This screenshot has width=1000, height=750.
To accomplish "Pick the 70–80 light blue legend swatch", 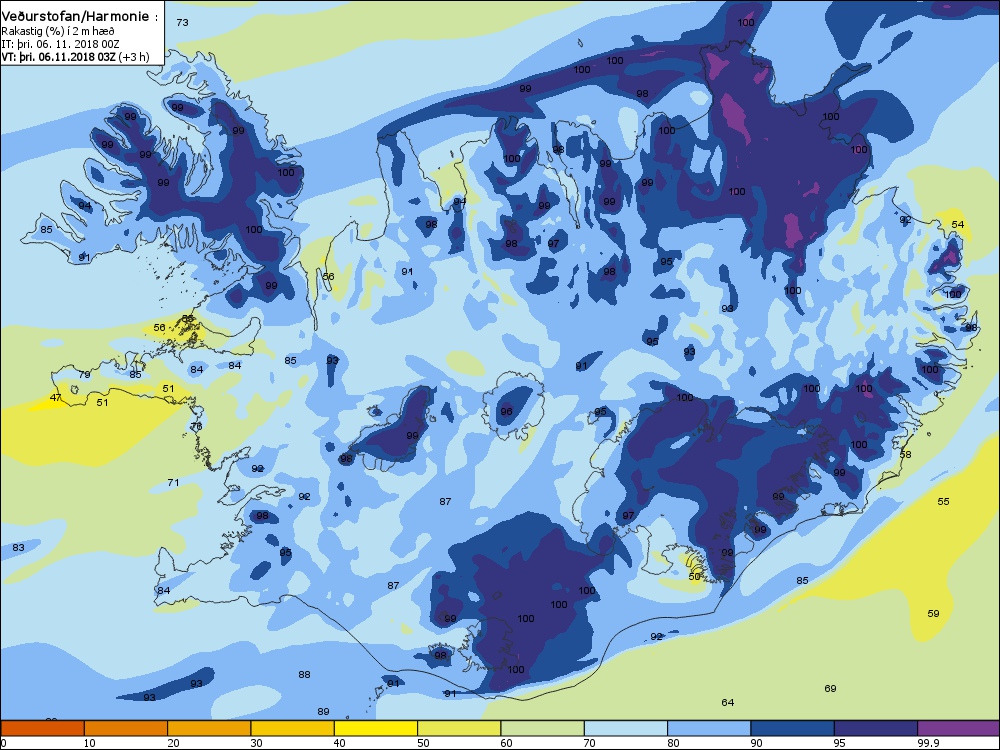I will (626, 728).
